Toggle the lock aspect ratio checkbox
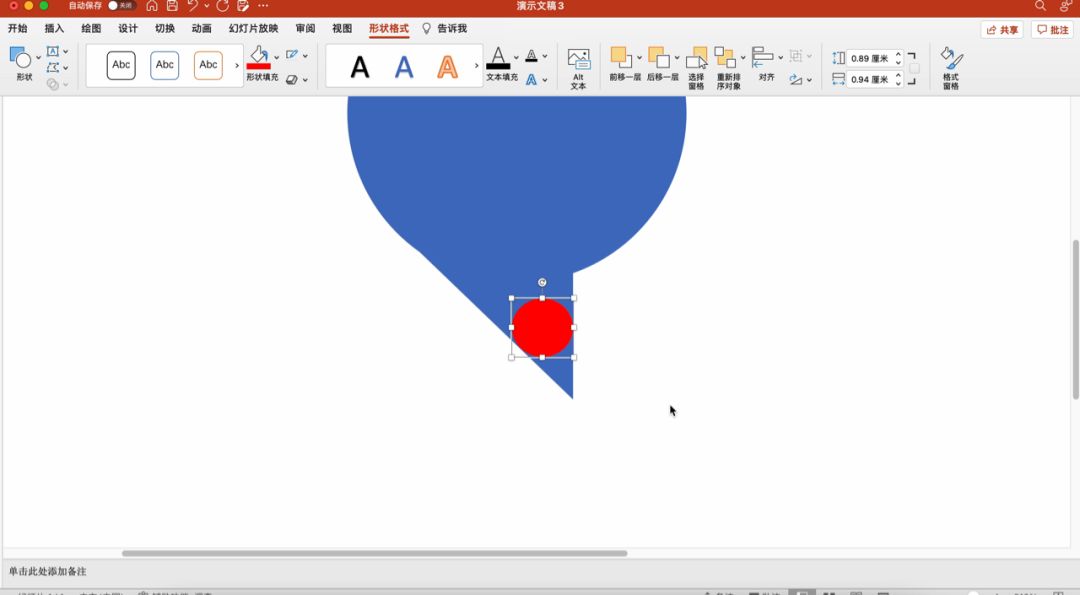This screenshot has height=595, width=1080. pyautogui.click(x=914, y=69)
